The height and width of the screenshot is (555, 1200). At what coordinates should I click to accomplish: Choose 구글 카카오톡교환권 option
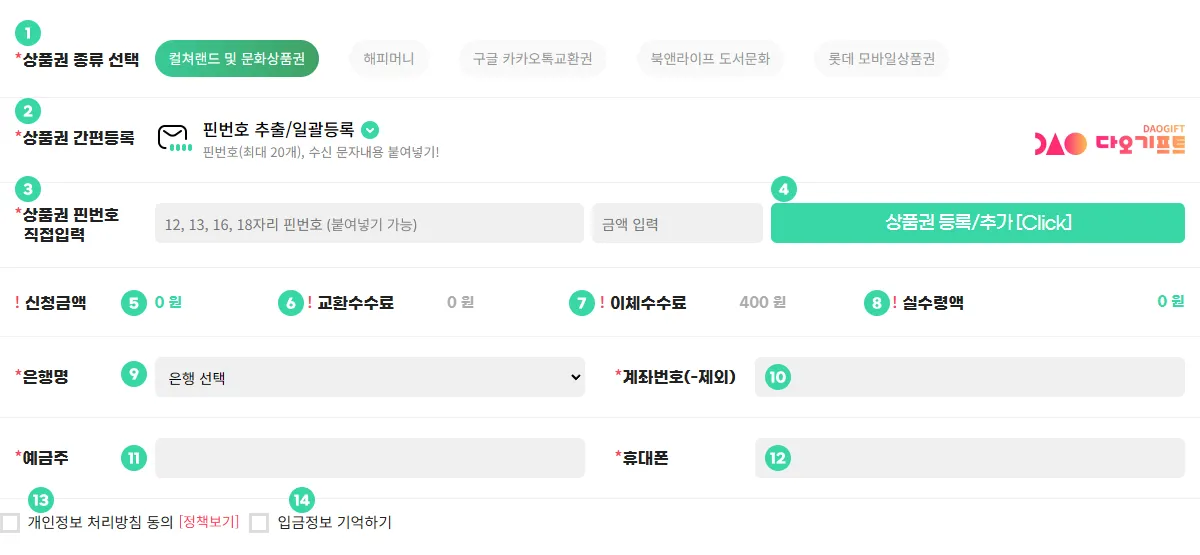[532, 59]
